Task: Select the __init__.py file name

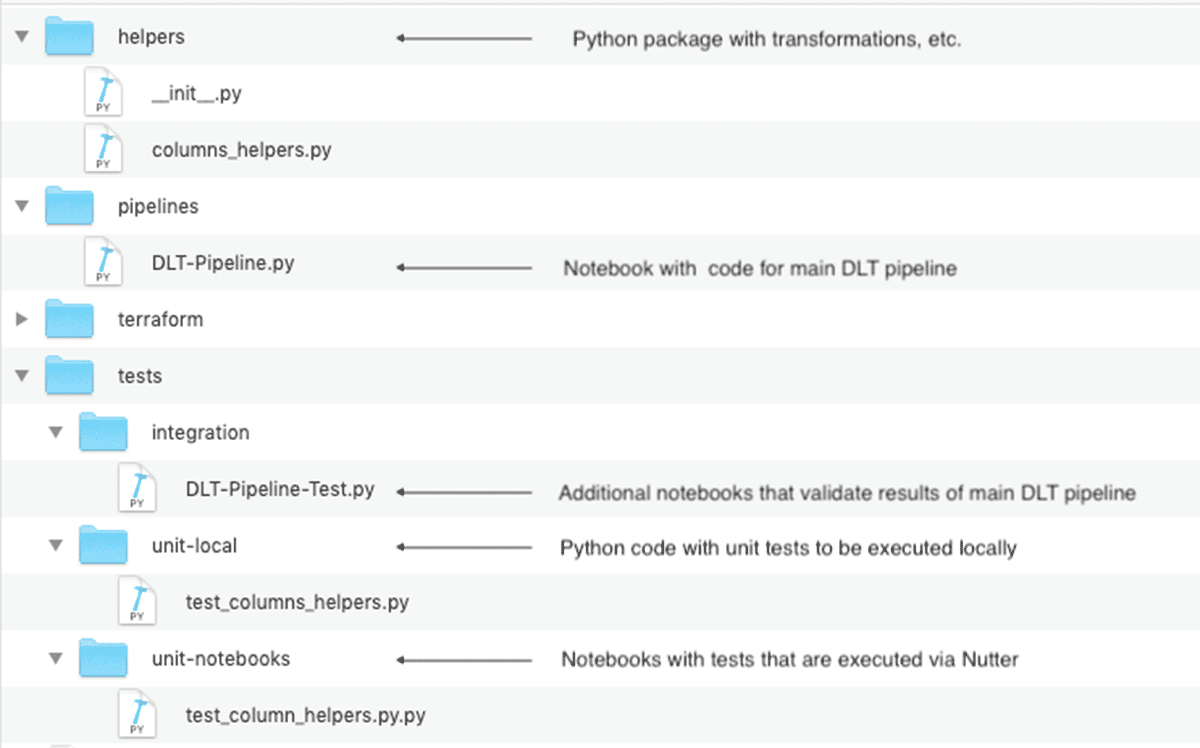Action: [196, 94]
